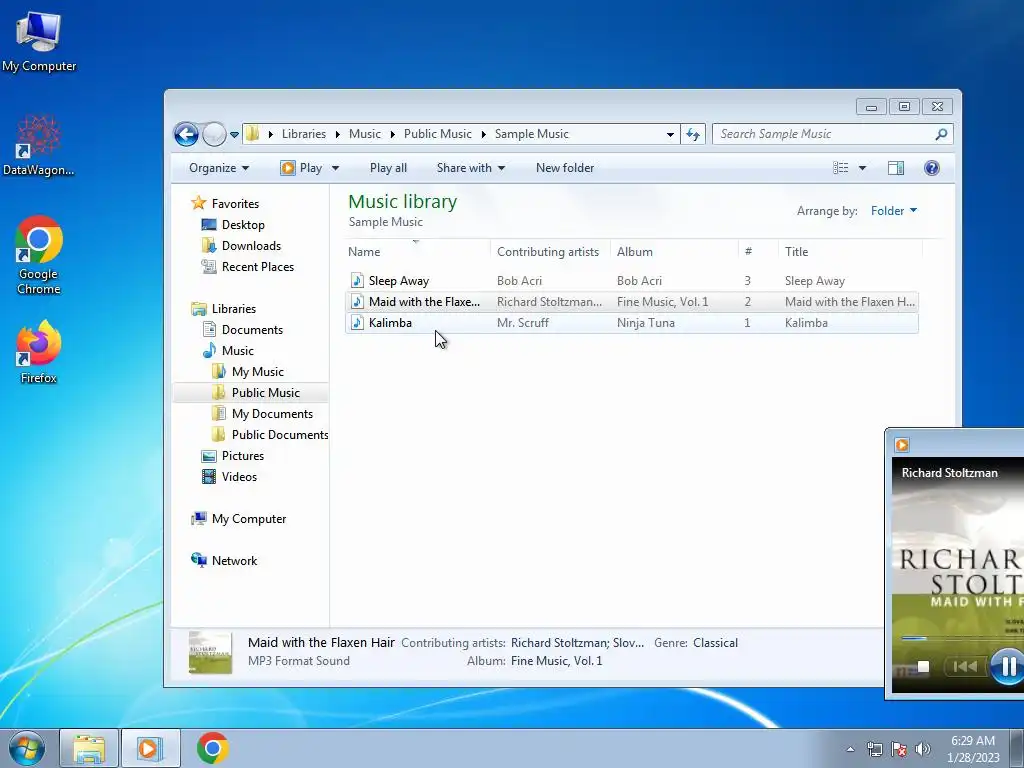Sort by the # track number column
Viewport: 1024px width, 768px height.
point(758,251)
